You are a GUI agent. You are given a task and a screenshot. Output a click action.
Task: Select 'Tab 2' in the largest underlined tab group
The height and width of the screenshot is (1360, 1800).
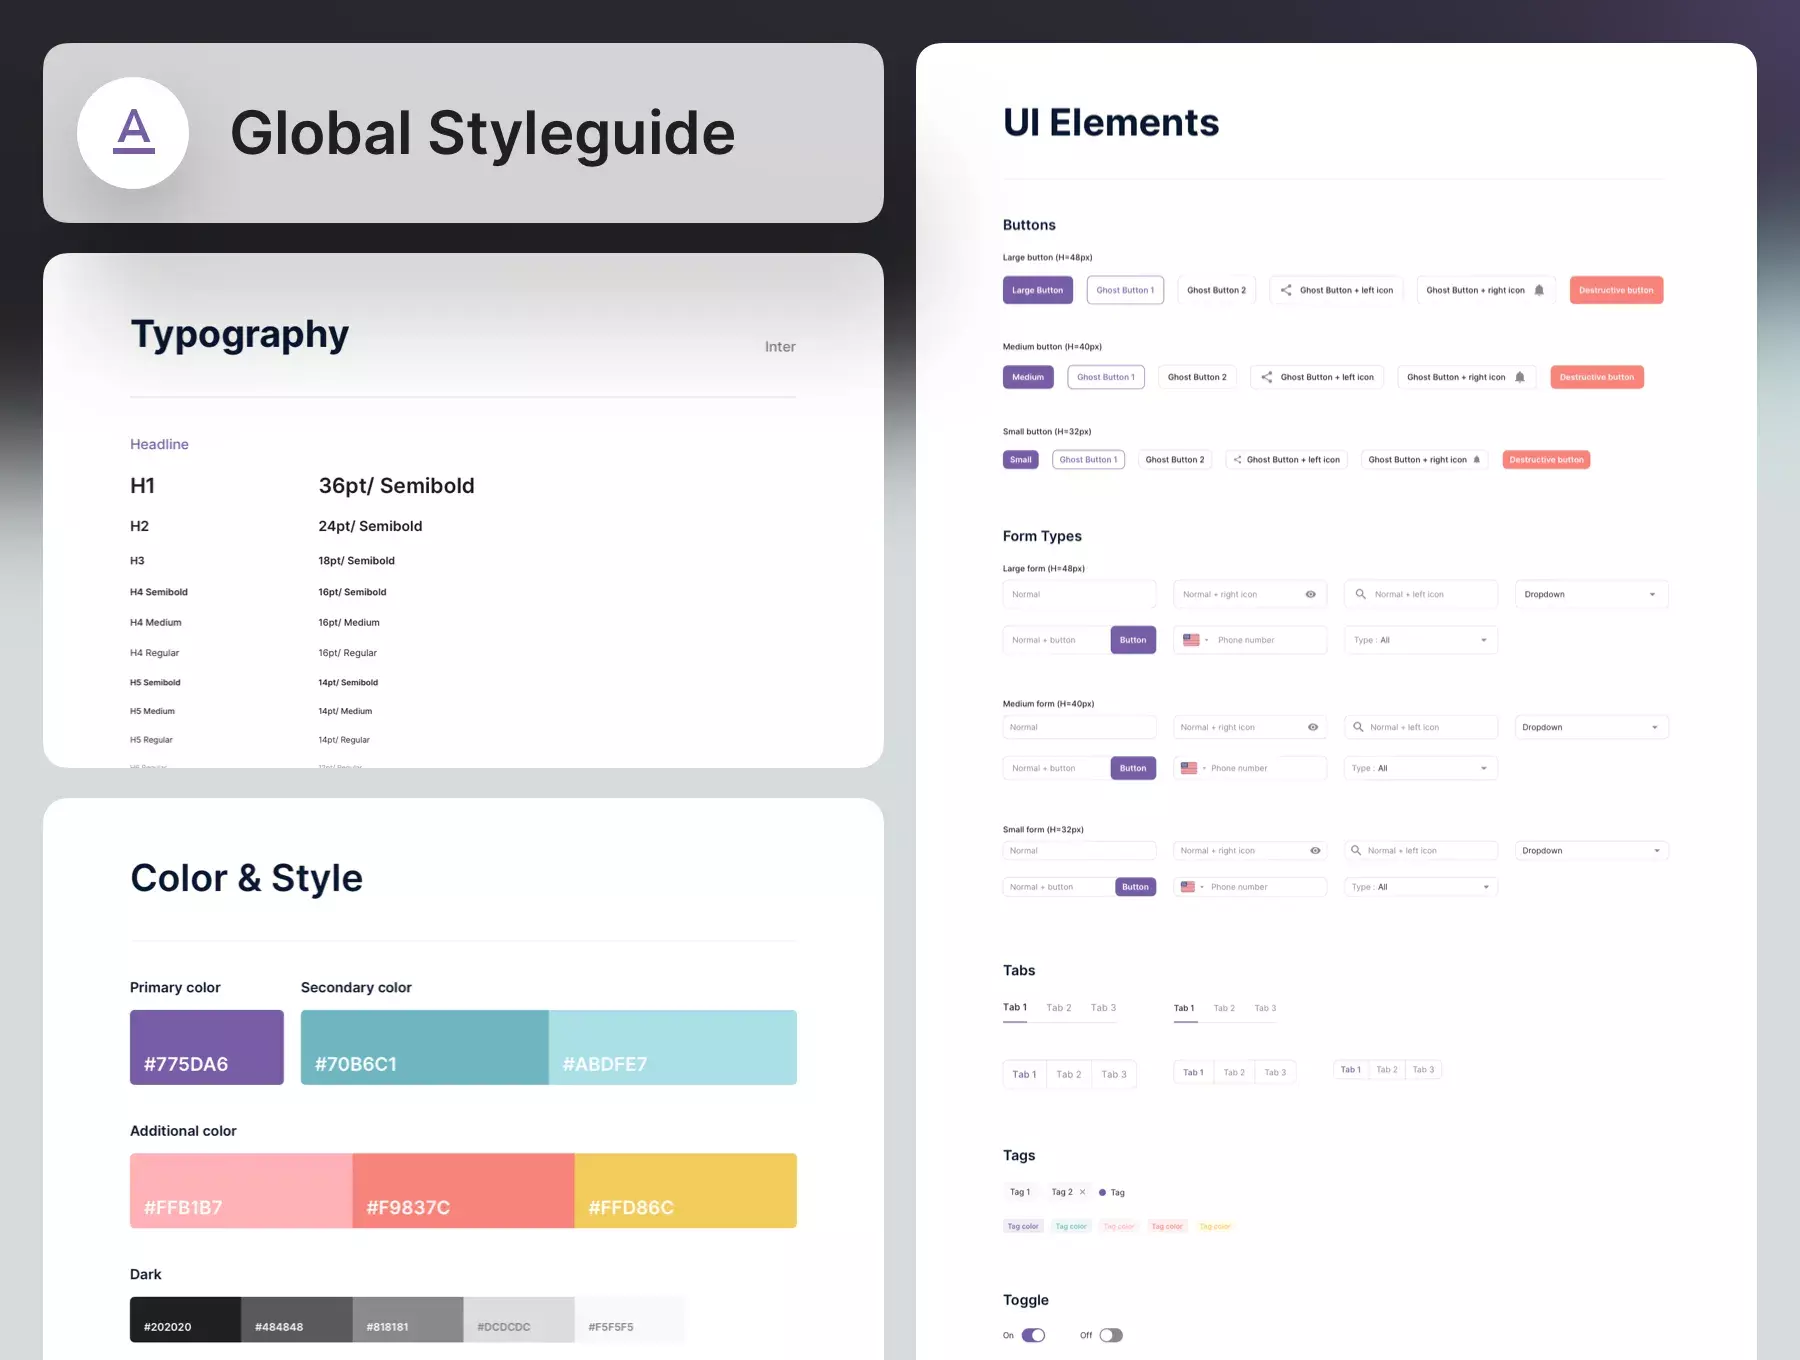click(1059, 1008)
